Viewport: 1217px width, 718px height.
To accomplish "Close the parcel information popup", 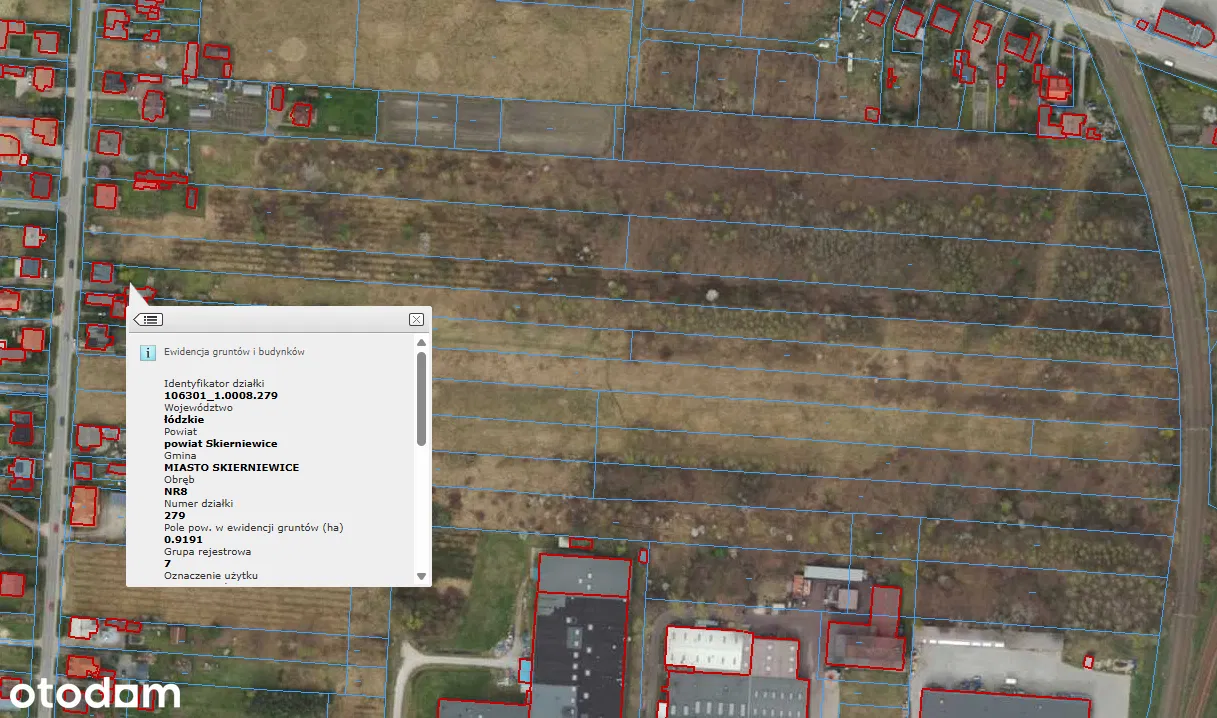I will (416, 319).
